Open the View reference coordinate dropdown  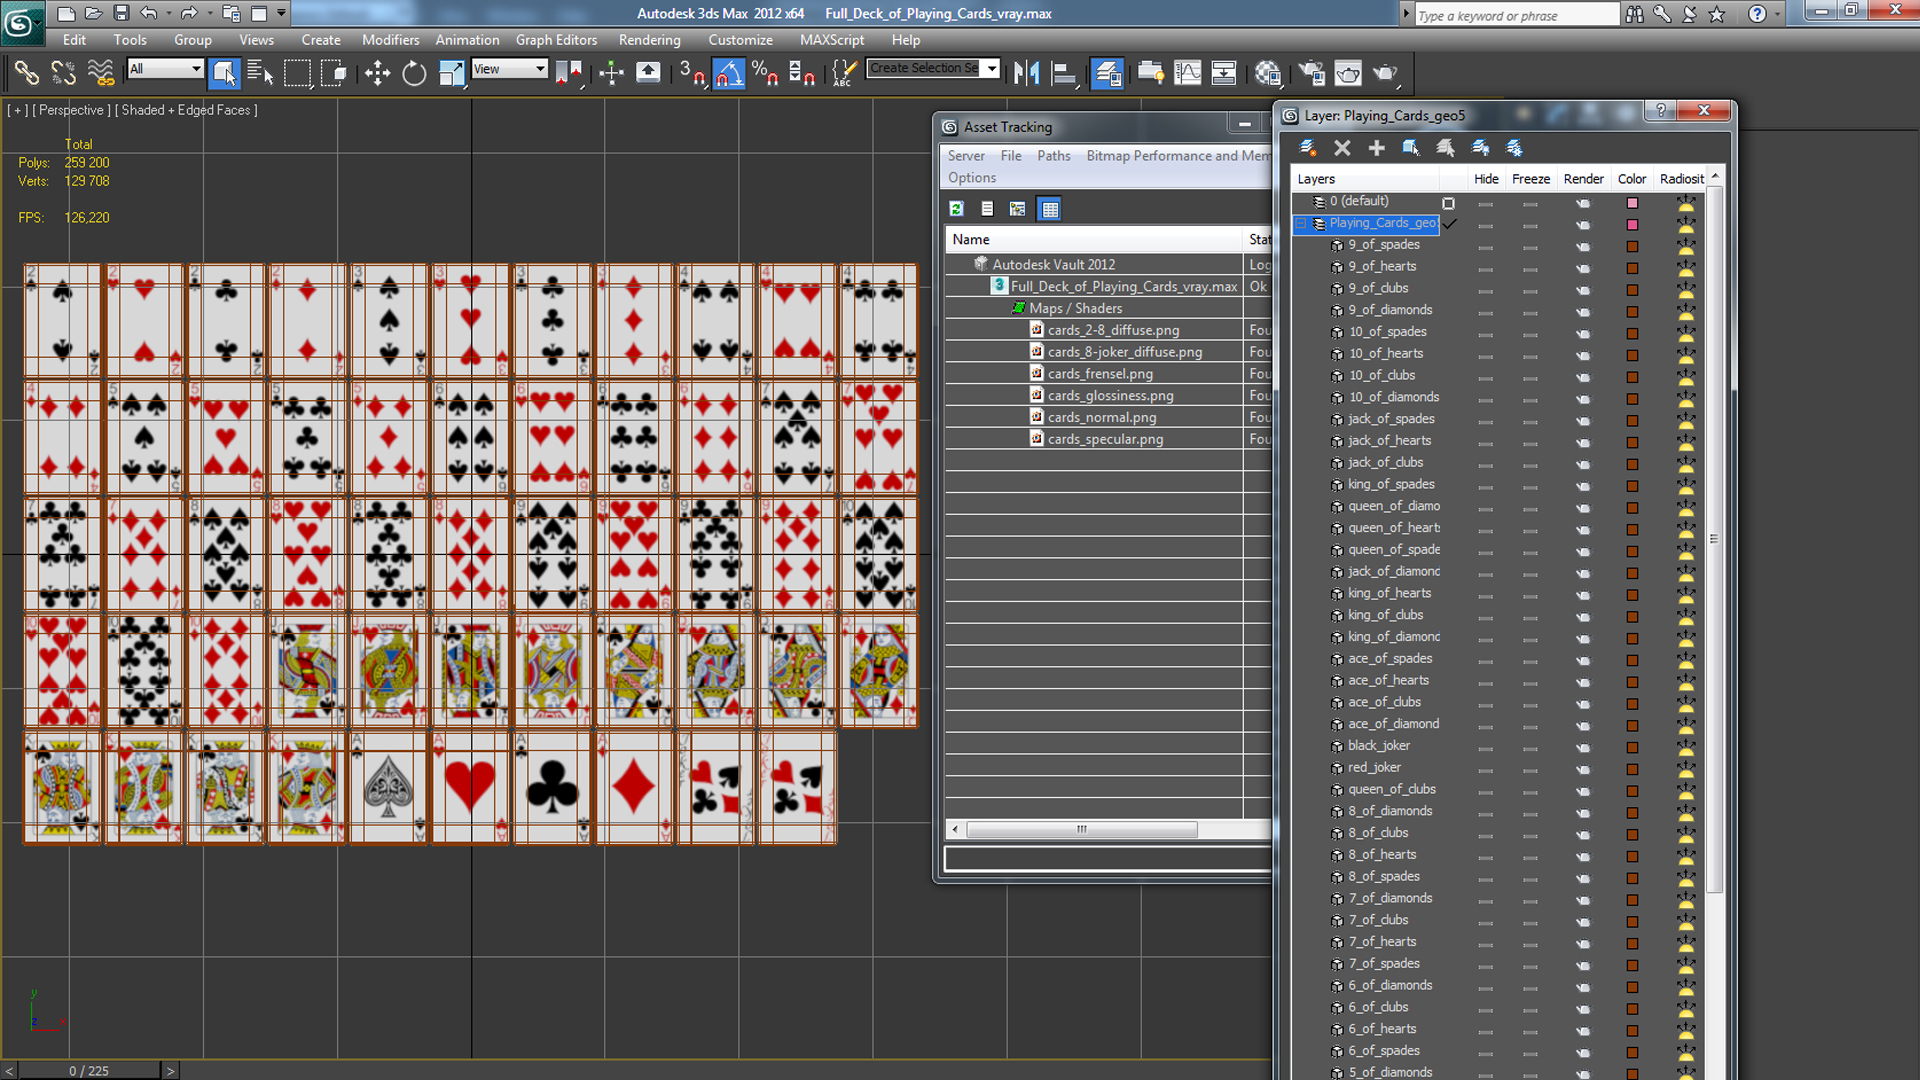click(x=540, y=69)
